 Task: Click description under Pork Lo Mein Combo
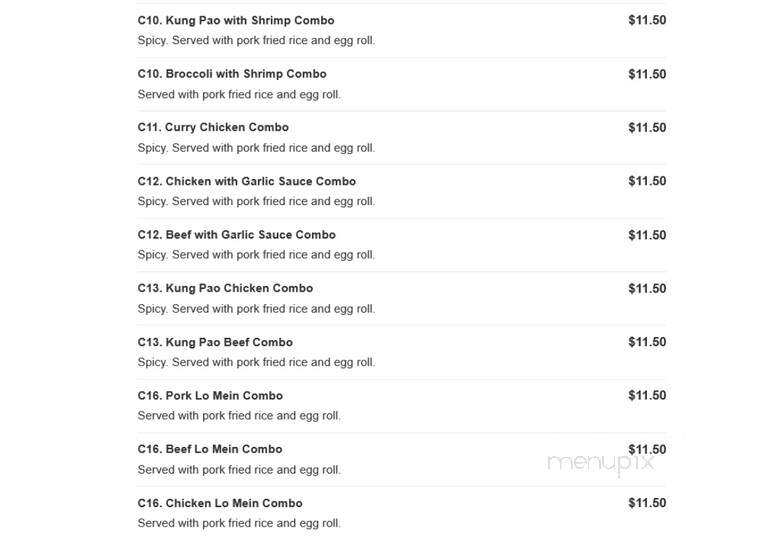[239, 416]
